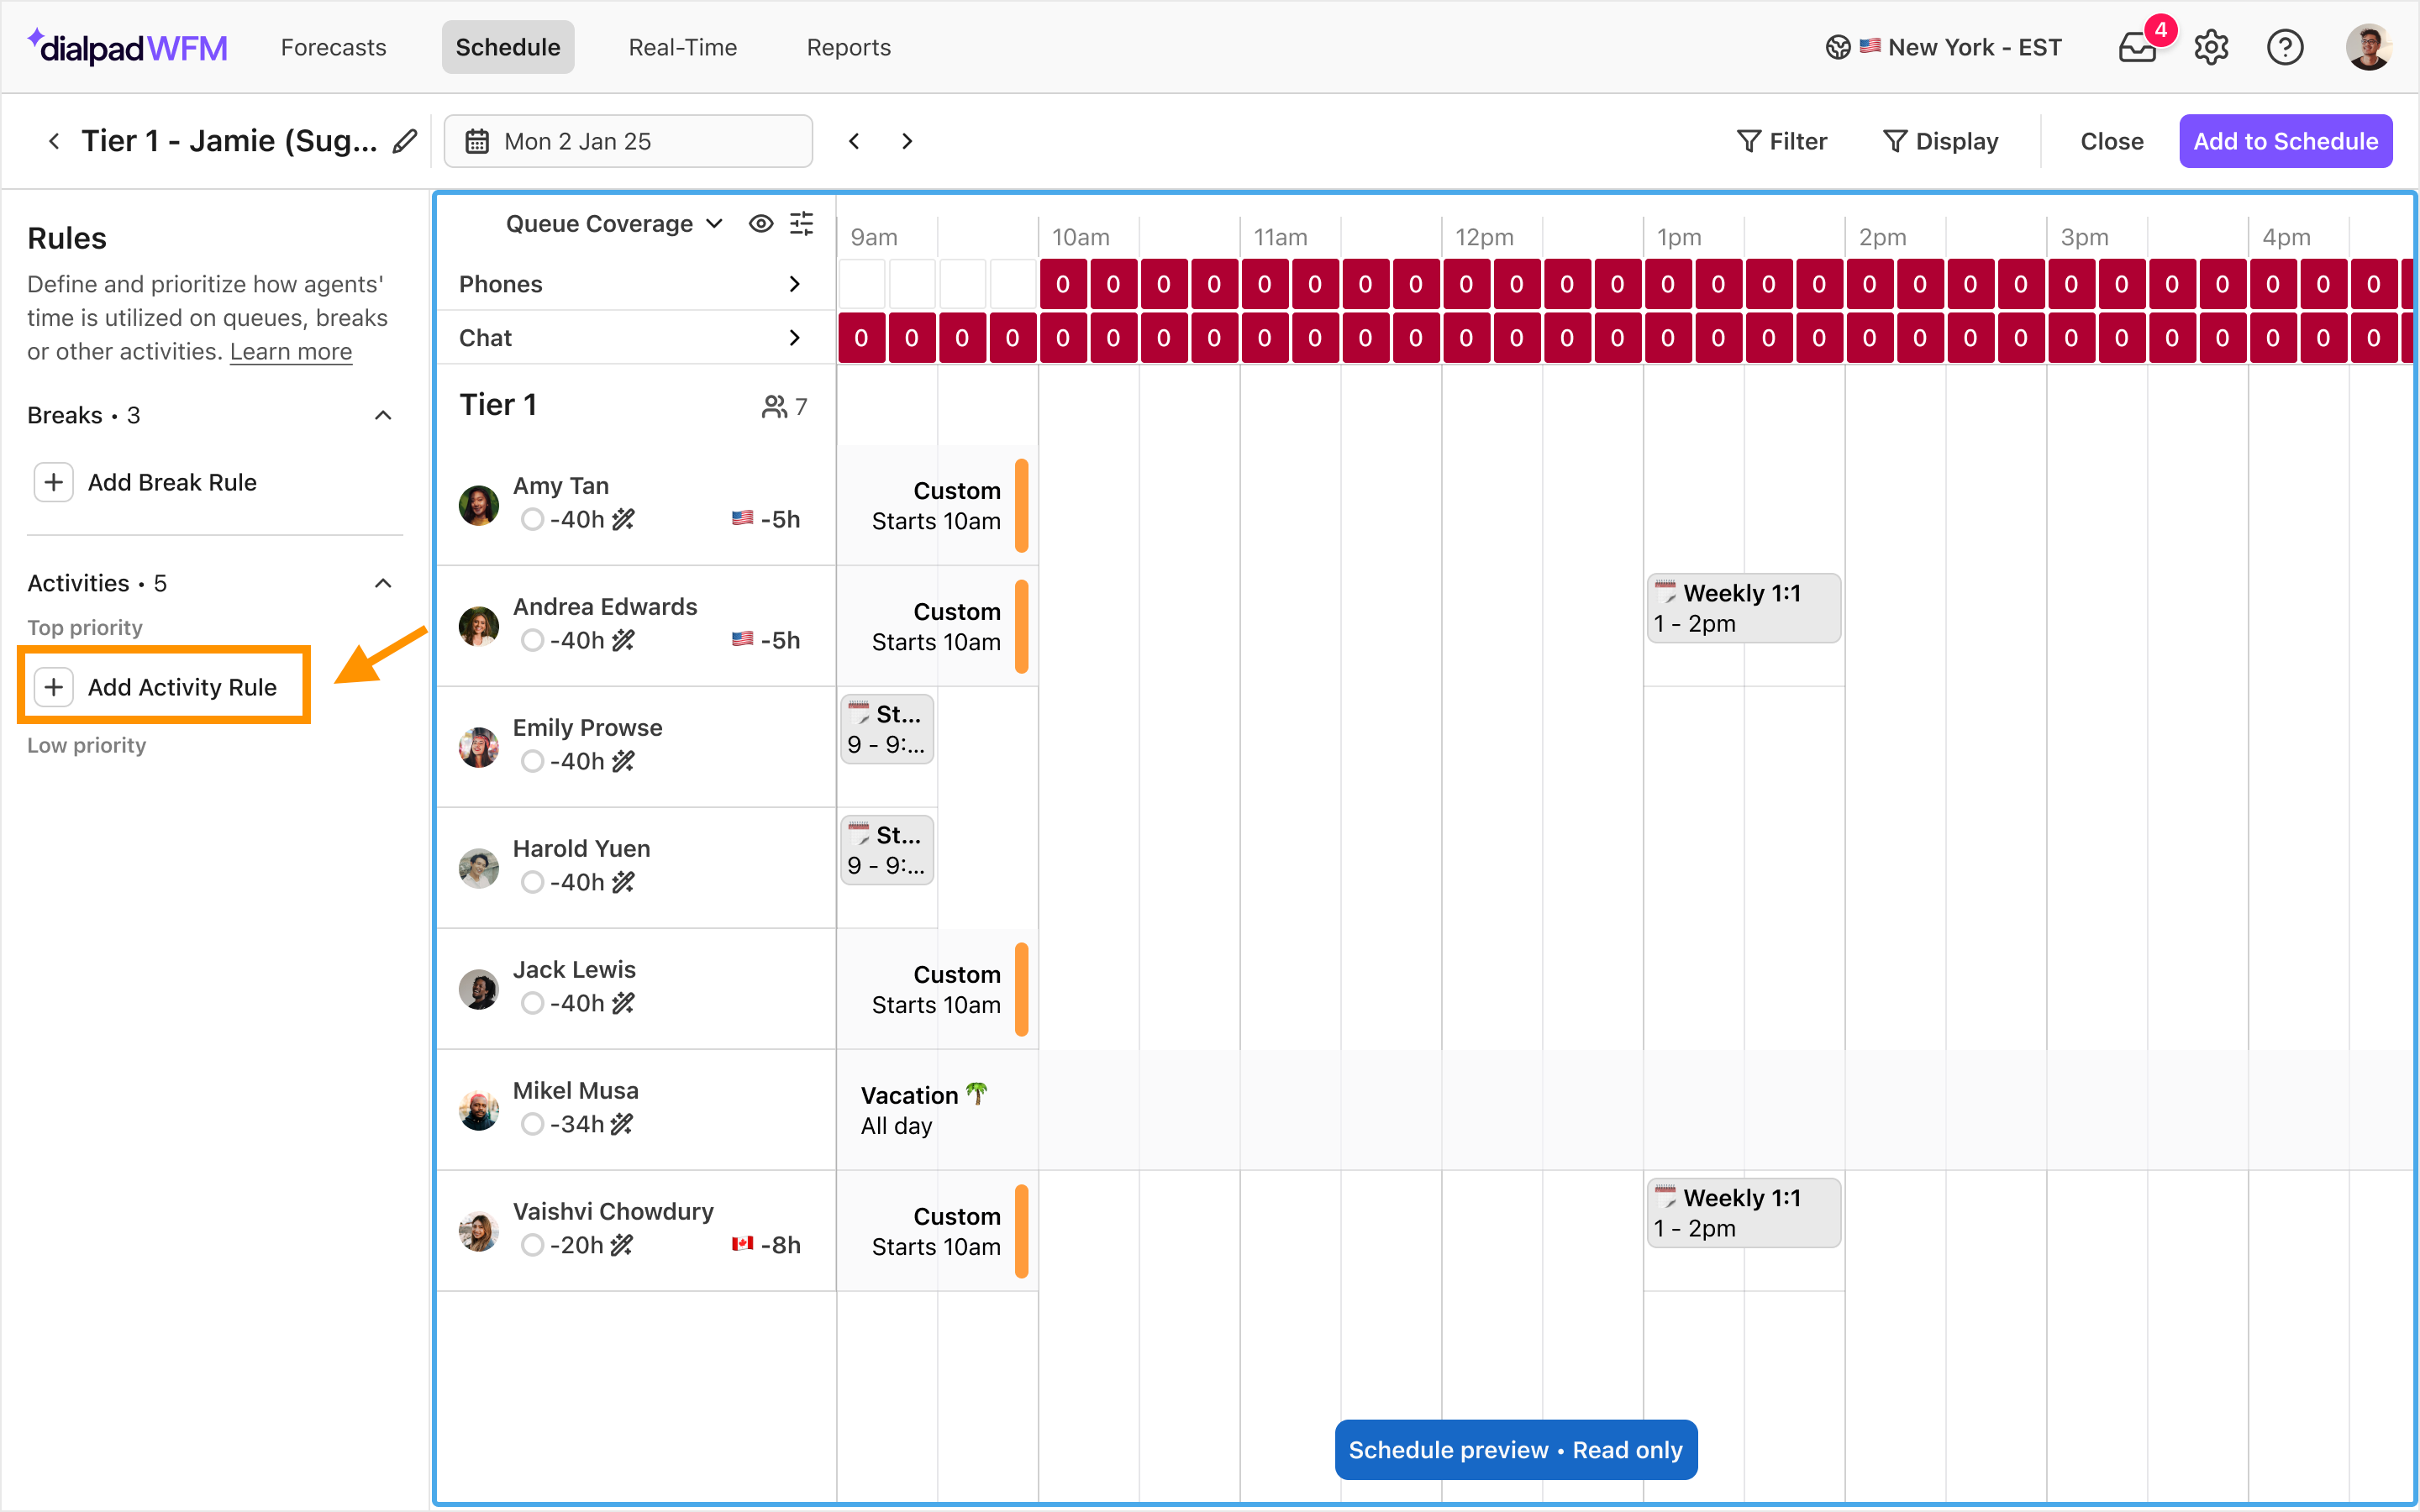Open the user profile avatar

[x=2368, y=47]
